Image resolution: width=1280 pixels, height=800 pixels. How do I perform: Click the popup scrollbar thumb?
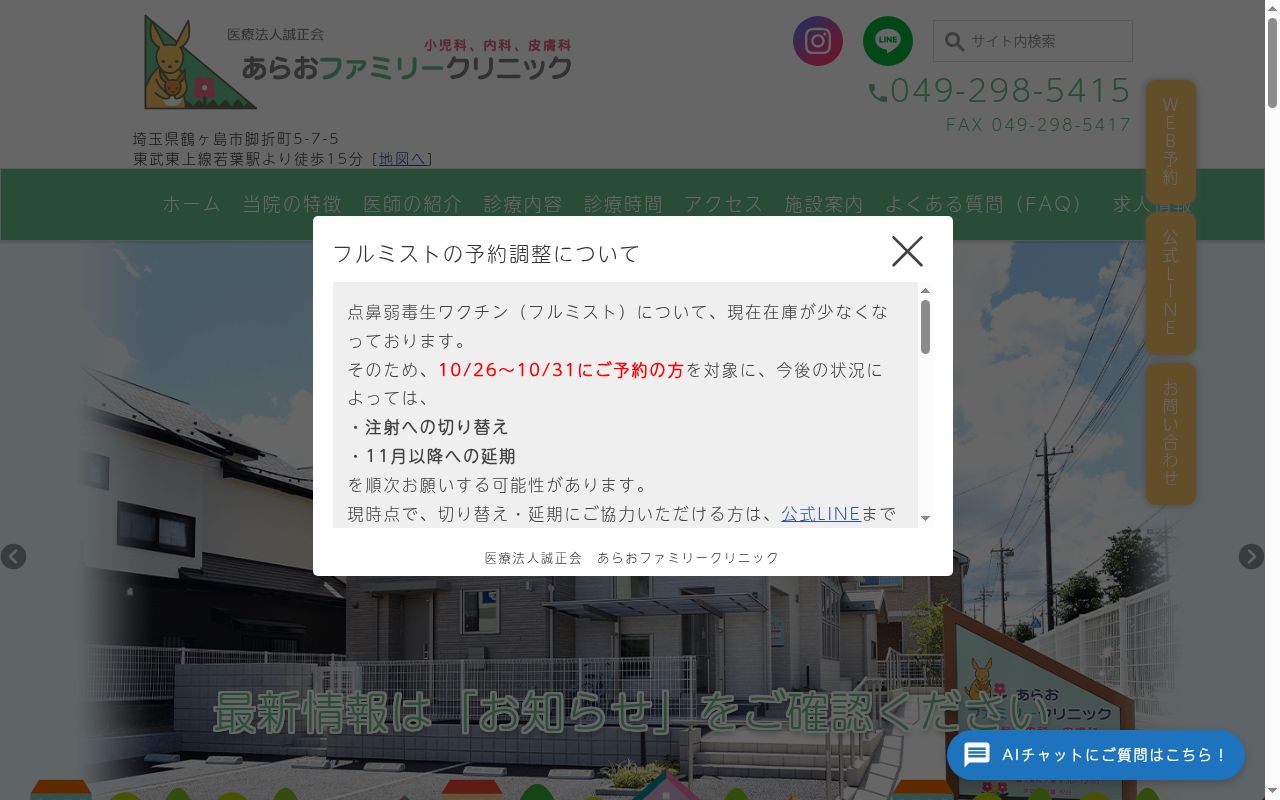[925, 327]
